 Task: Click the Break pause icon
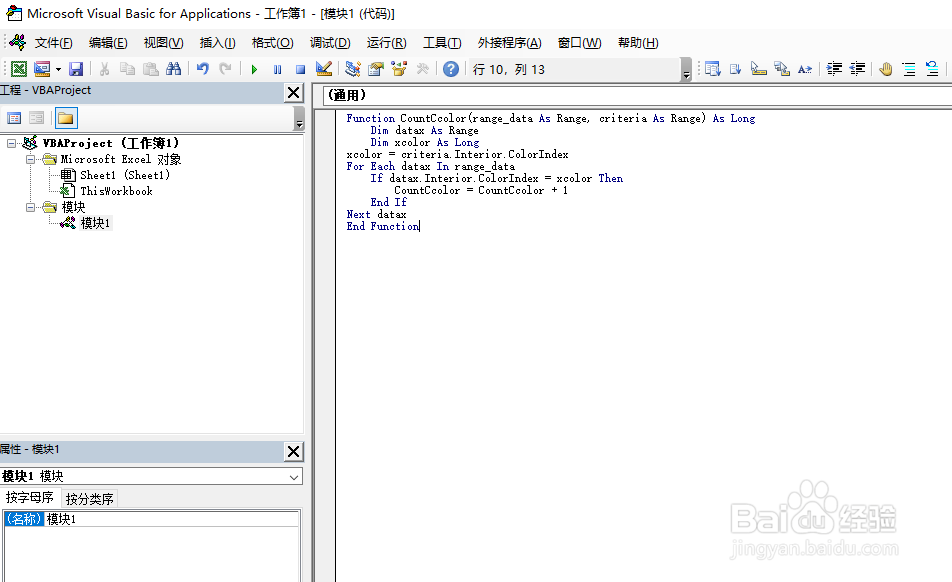click(277, 69)
